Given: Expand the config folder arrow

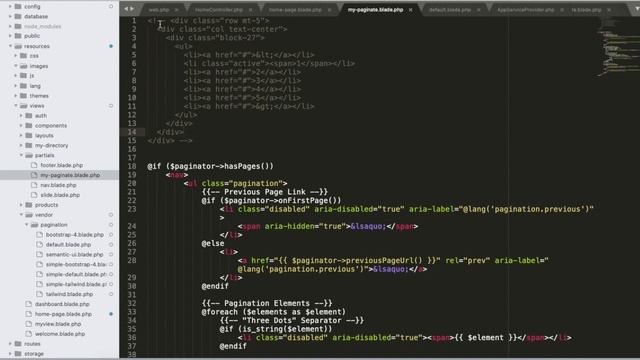Looking at the screenshot, I should click(x=10, y=7).
